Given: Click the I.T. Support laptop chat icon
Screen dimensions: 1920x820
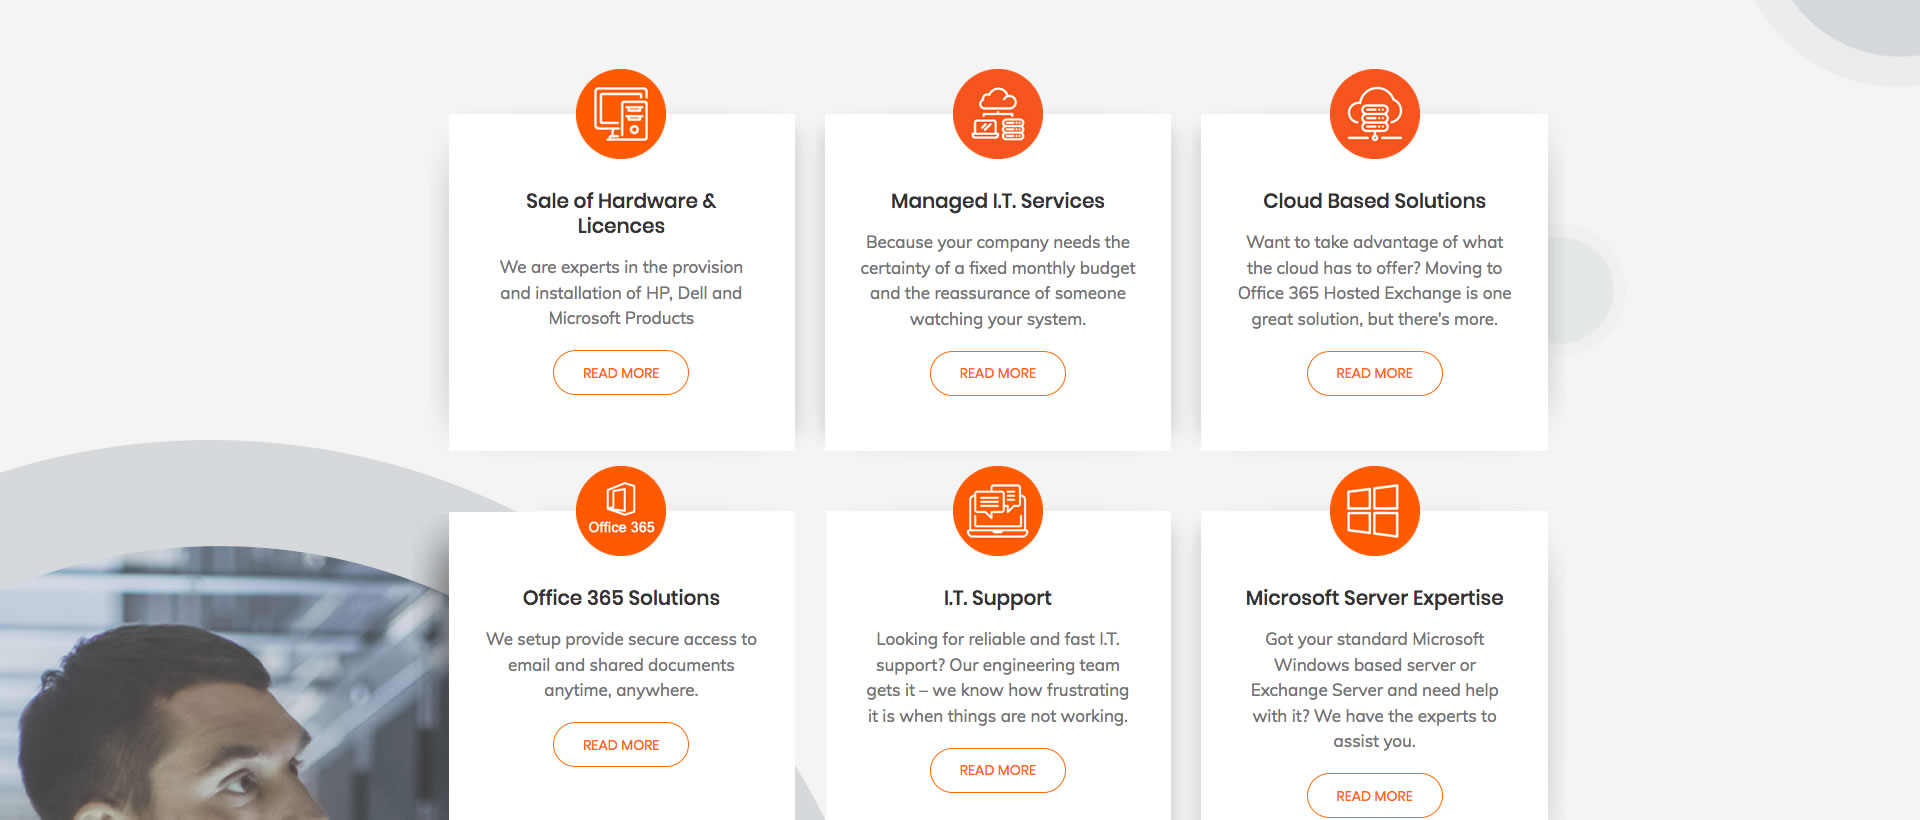Looking at the screenshot, I should [998, 511].
